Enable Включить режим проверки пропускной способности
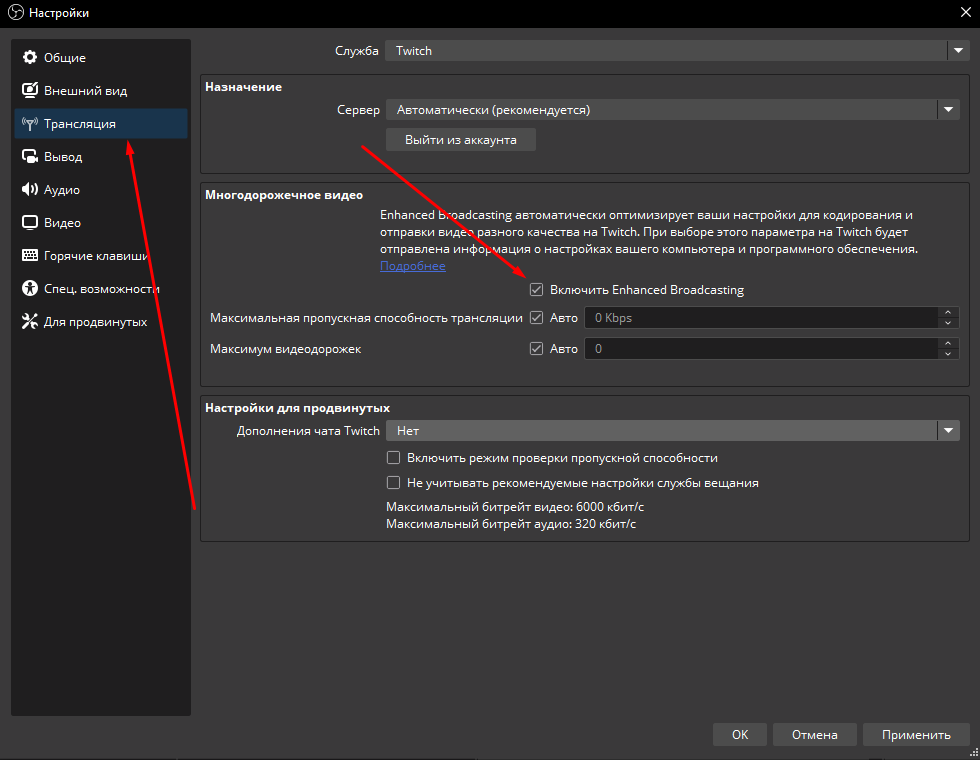The height and width of the screenshot is (760, 980). tap(394, 458)
